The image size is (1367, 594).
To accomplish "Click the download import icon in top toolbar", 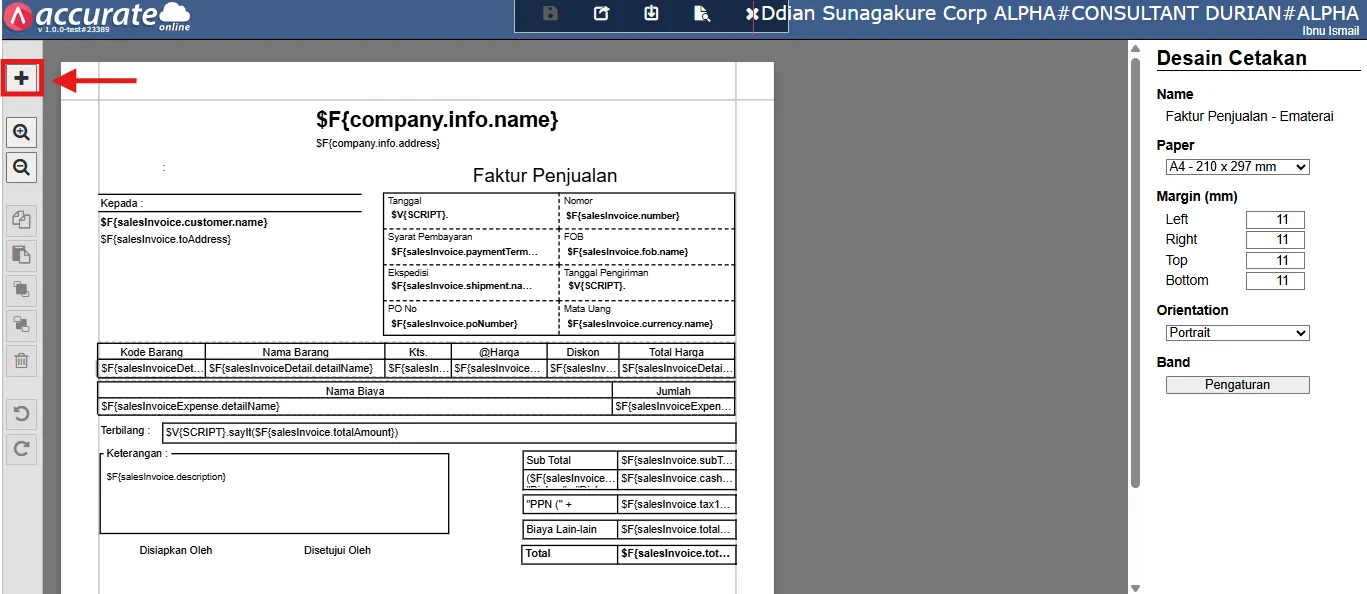I will 651,14.
